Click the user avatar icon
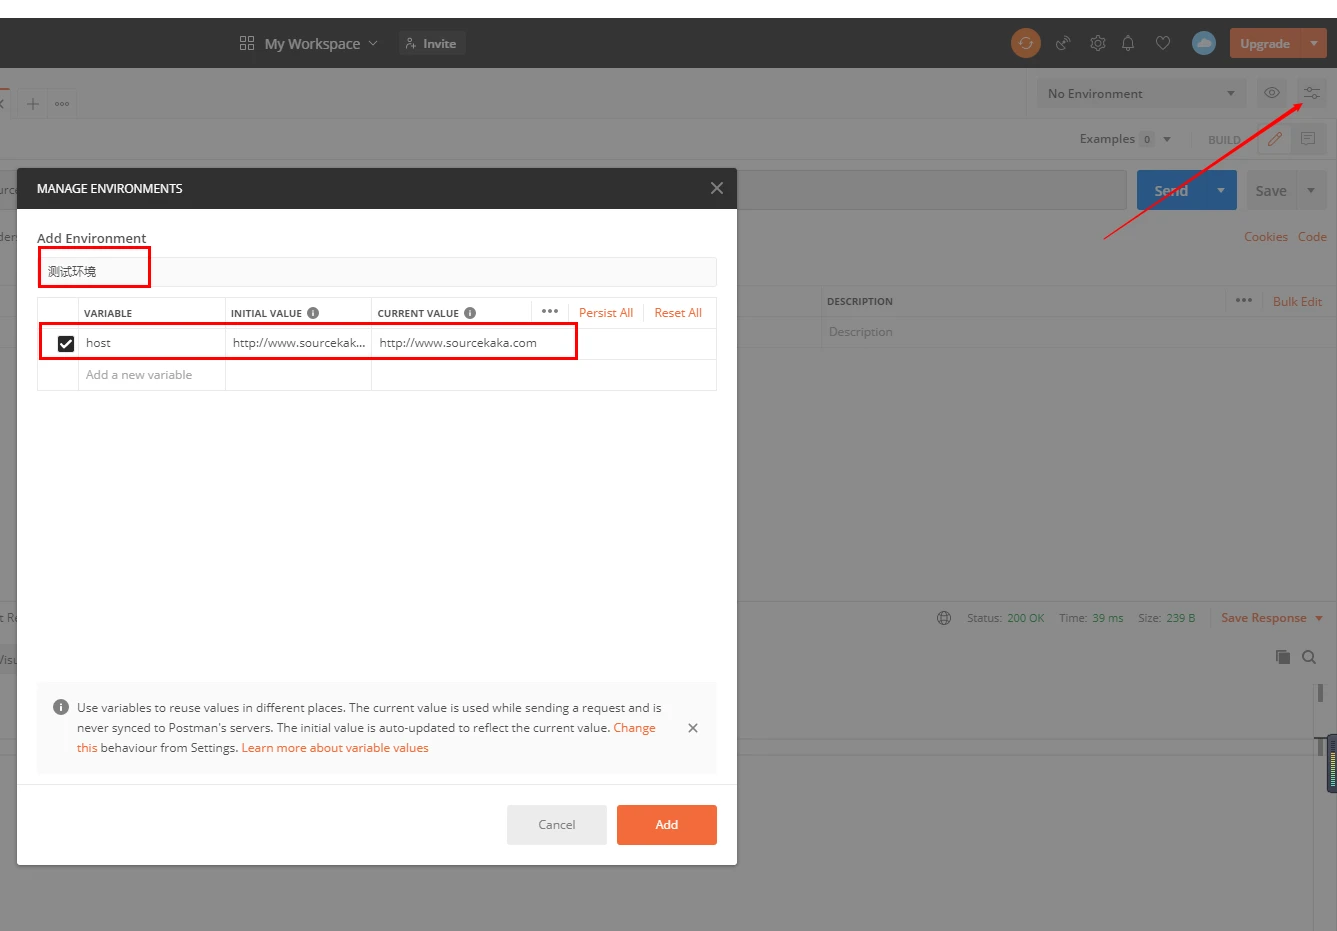1337x931 pixels. coord(1203,43)
